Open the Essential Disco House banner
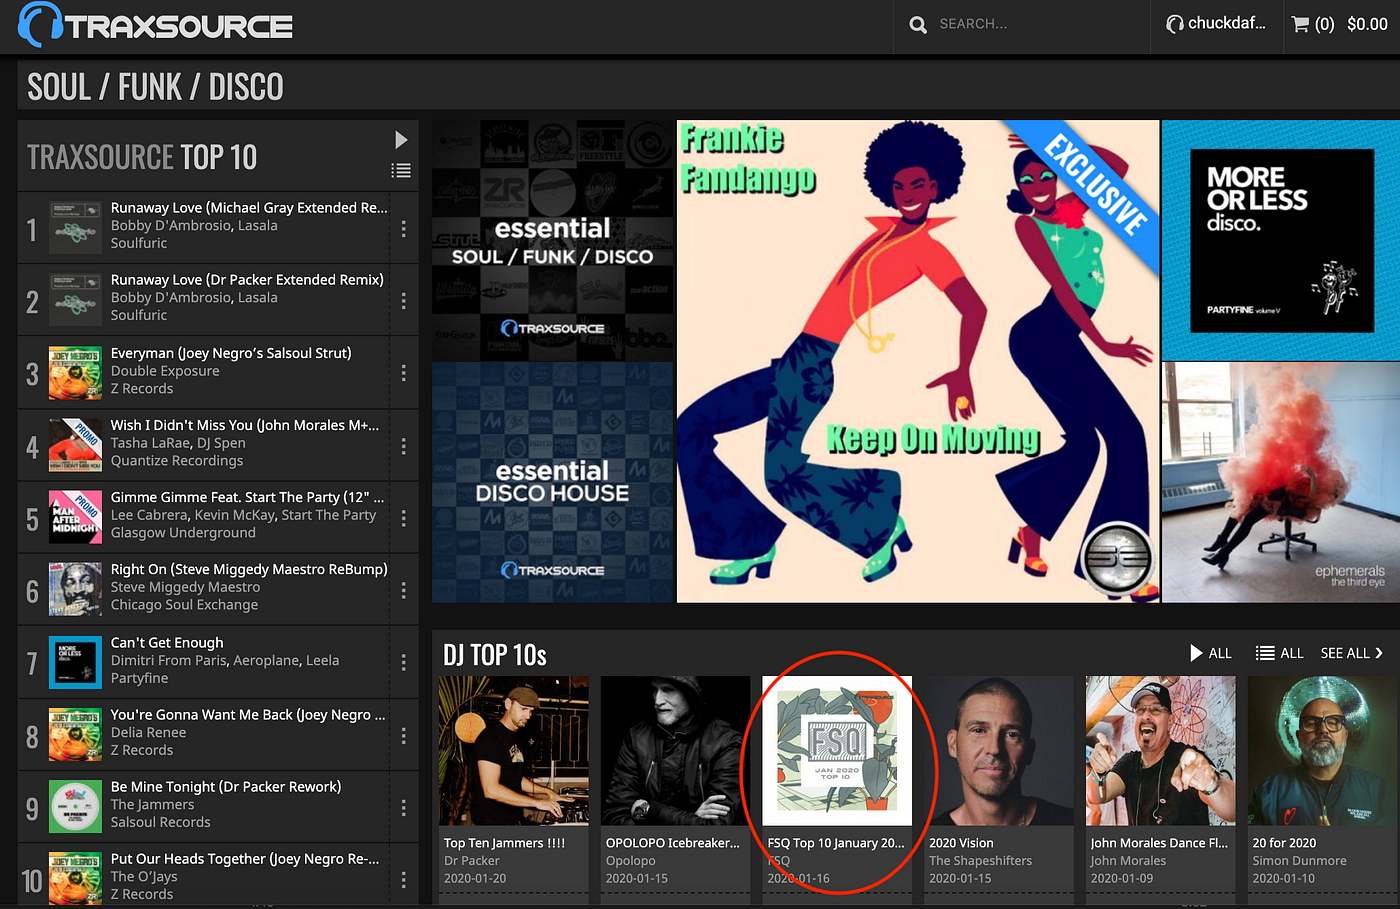Viewport: 1400px width, 909px height. 552,482
